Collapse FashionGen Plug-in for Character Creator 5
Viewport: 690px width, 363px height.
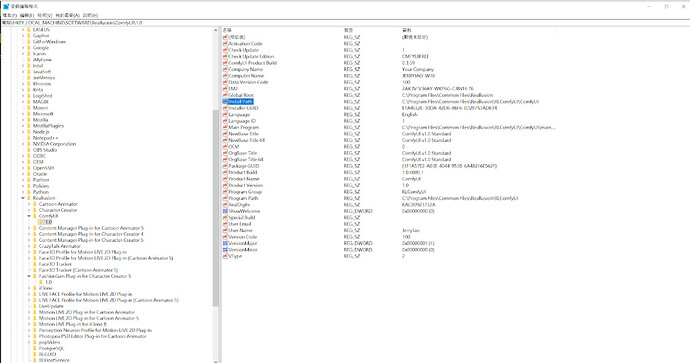(29, 276)
